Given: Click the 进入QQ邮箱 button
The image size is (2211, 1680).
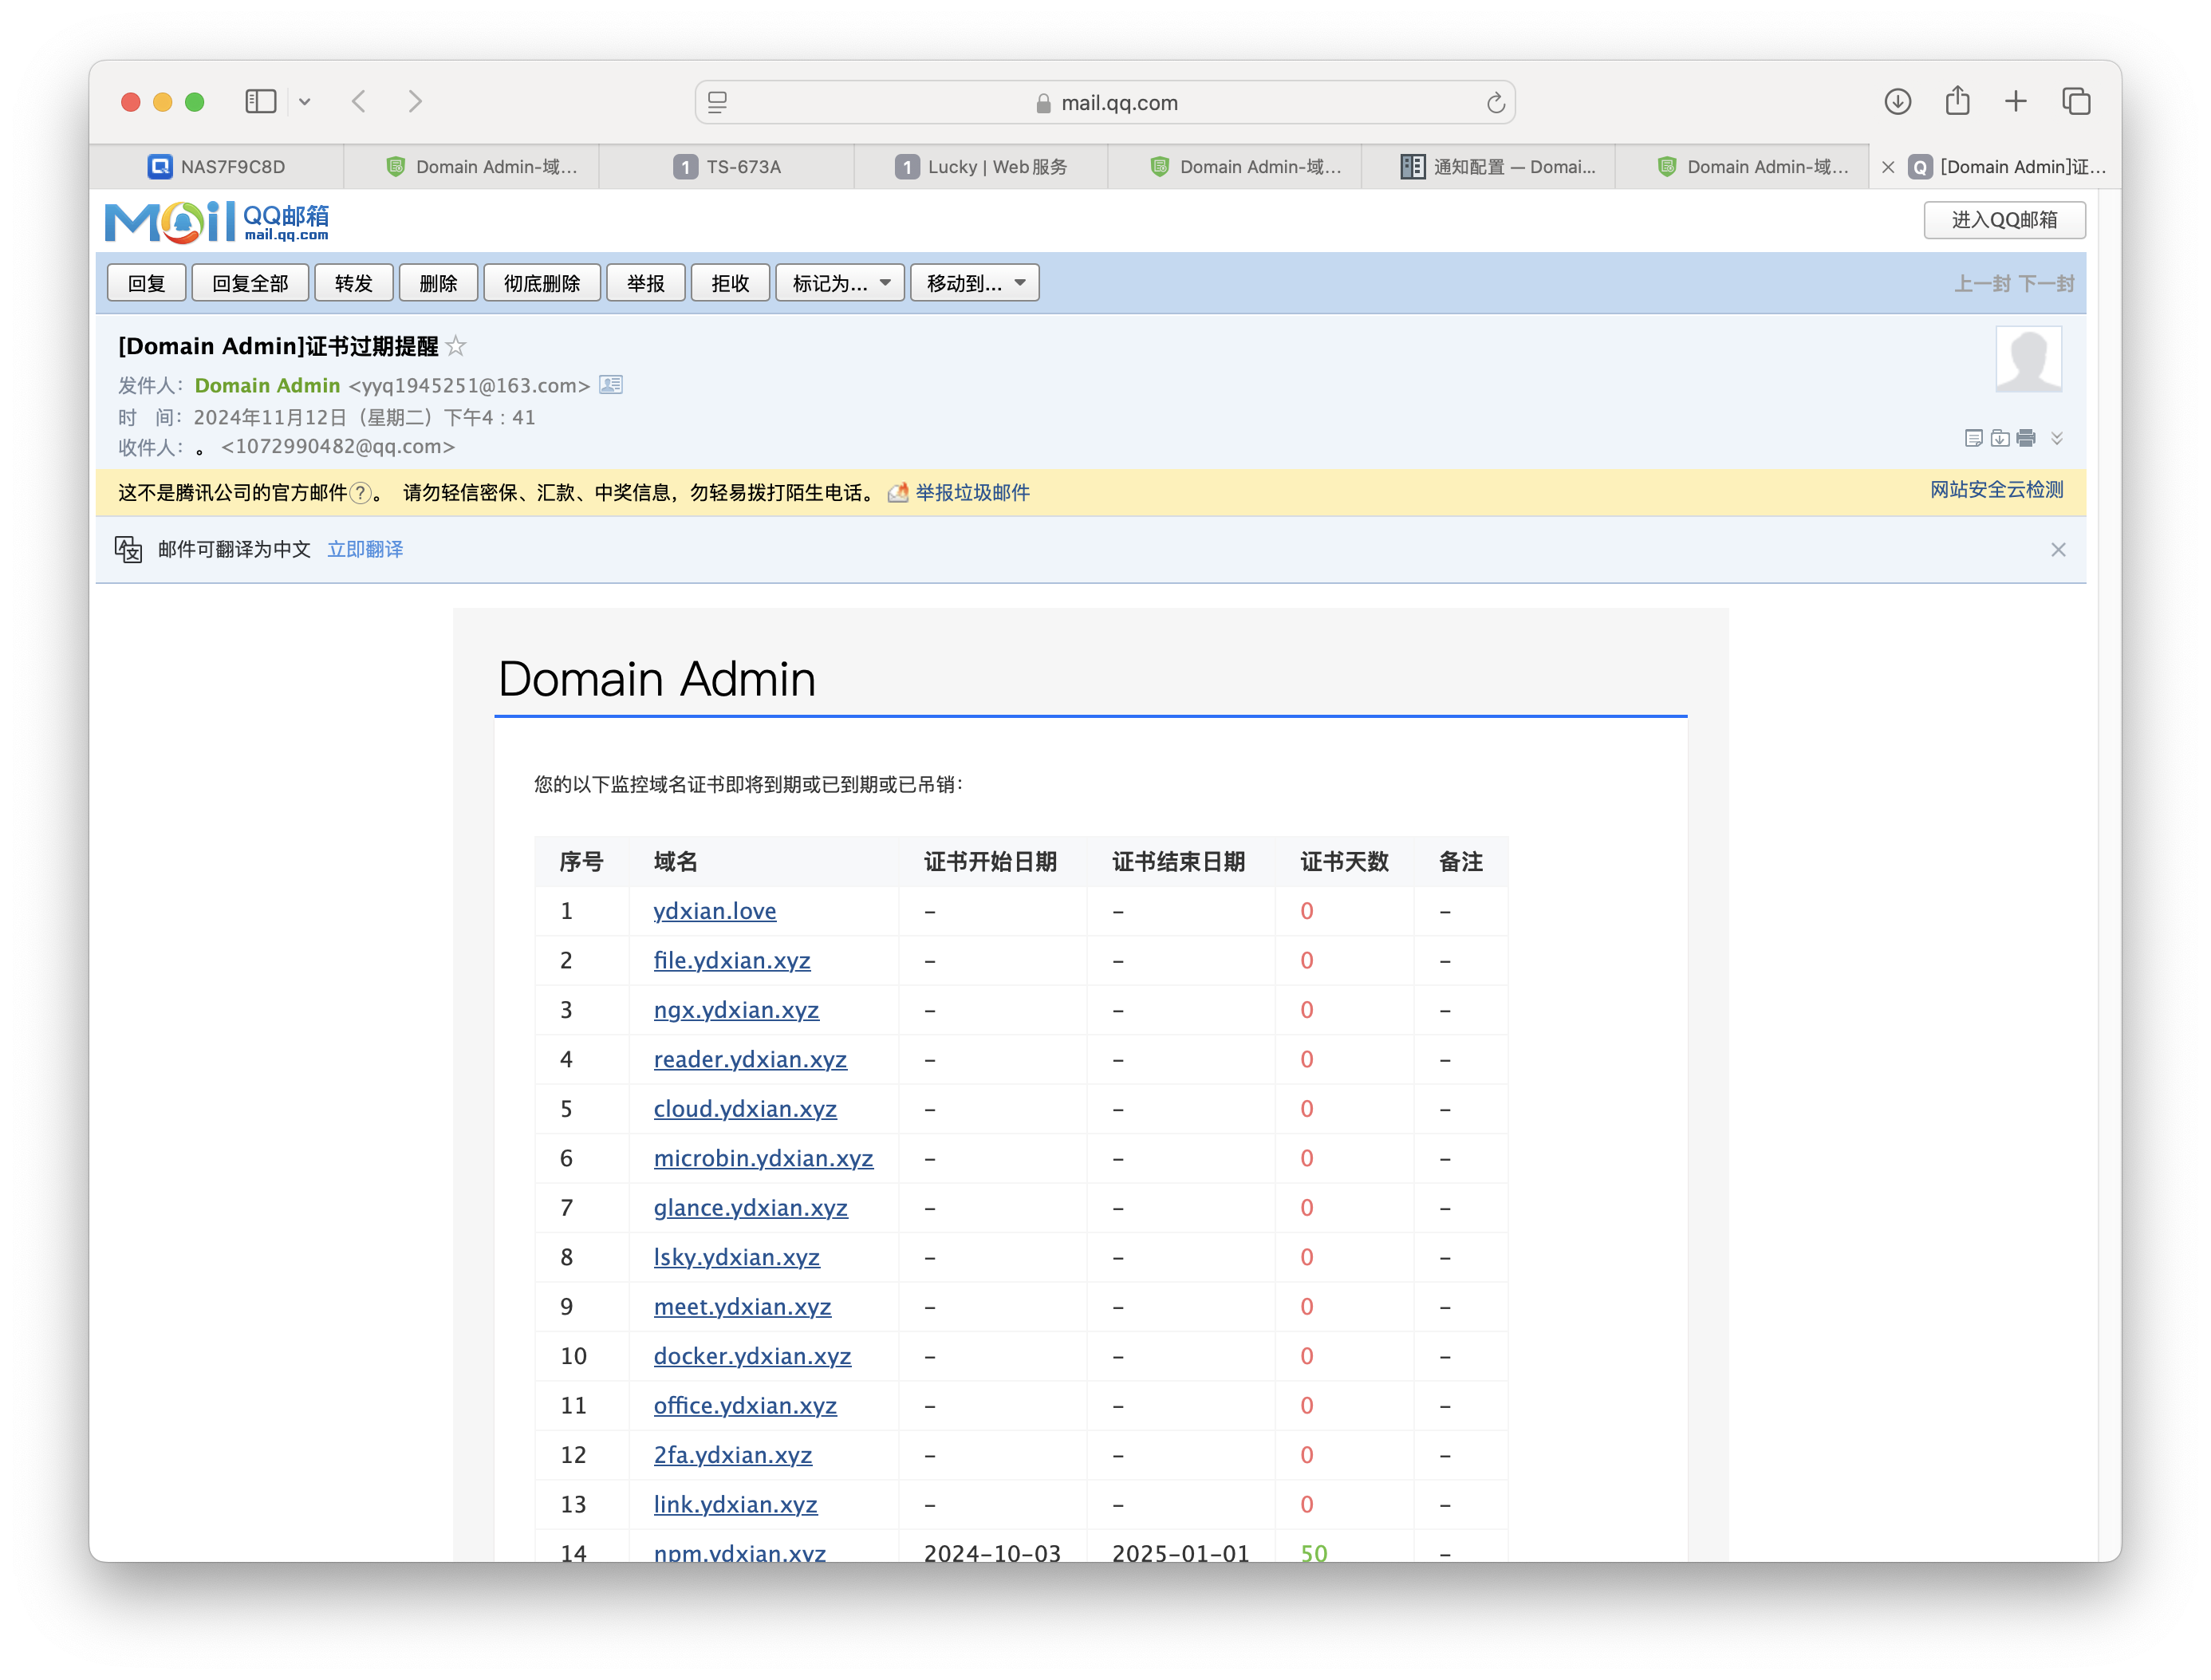Looking at the screenshot, I should pos(2004,220).
